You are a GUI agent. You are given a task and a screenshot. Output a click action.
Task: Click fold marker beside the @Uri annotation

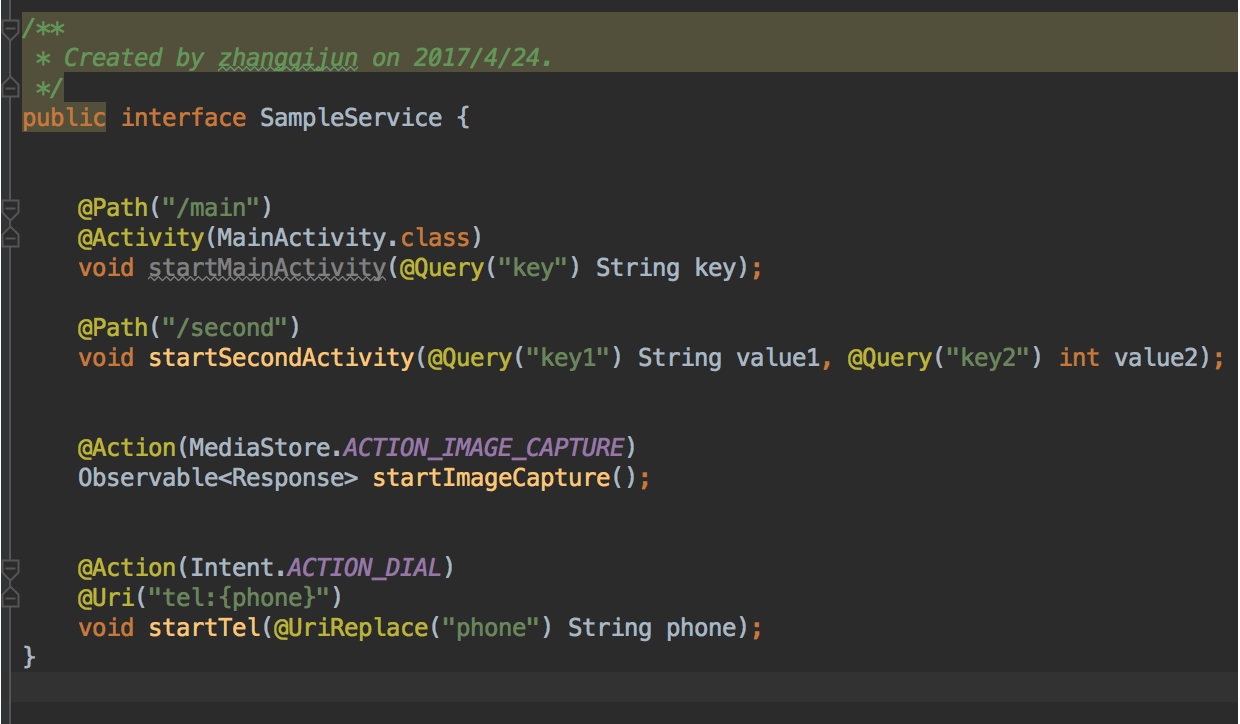[x=10, y=598]
